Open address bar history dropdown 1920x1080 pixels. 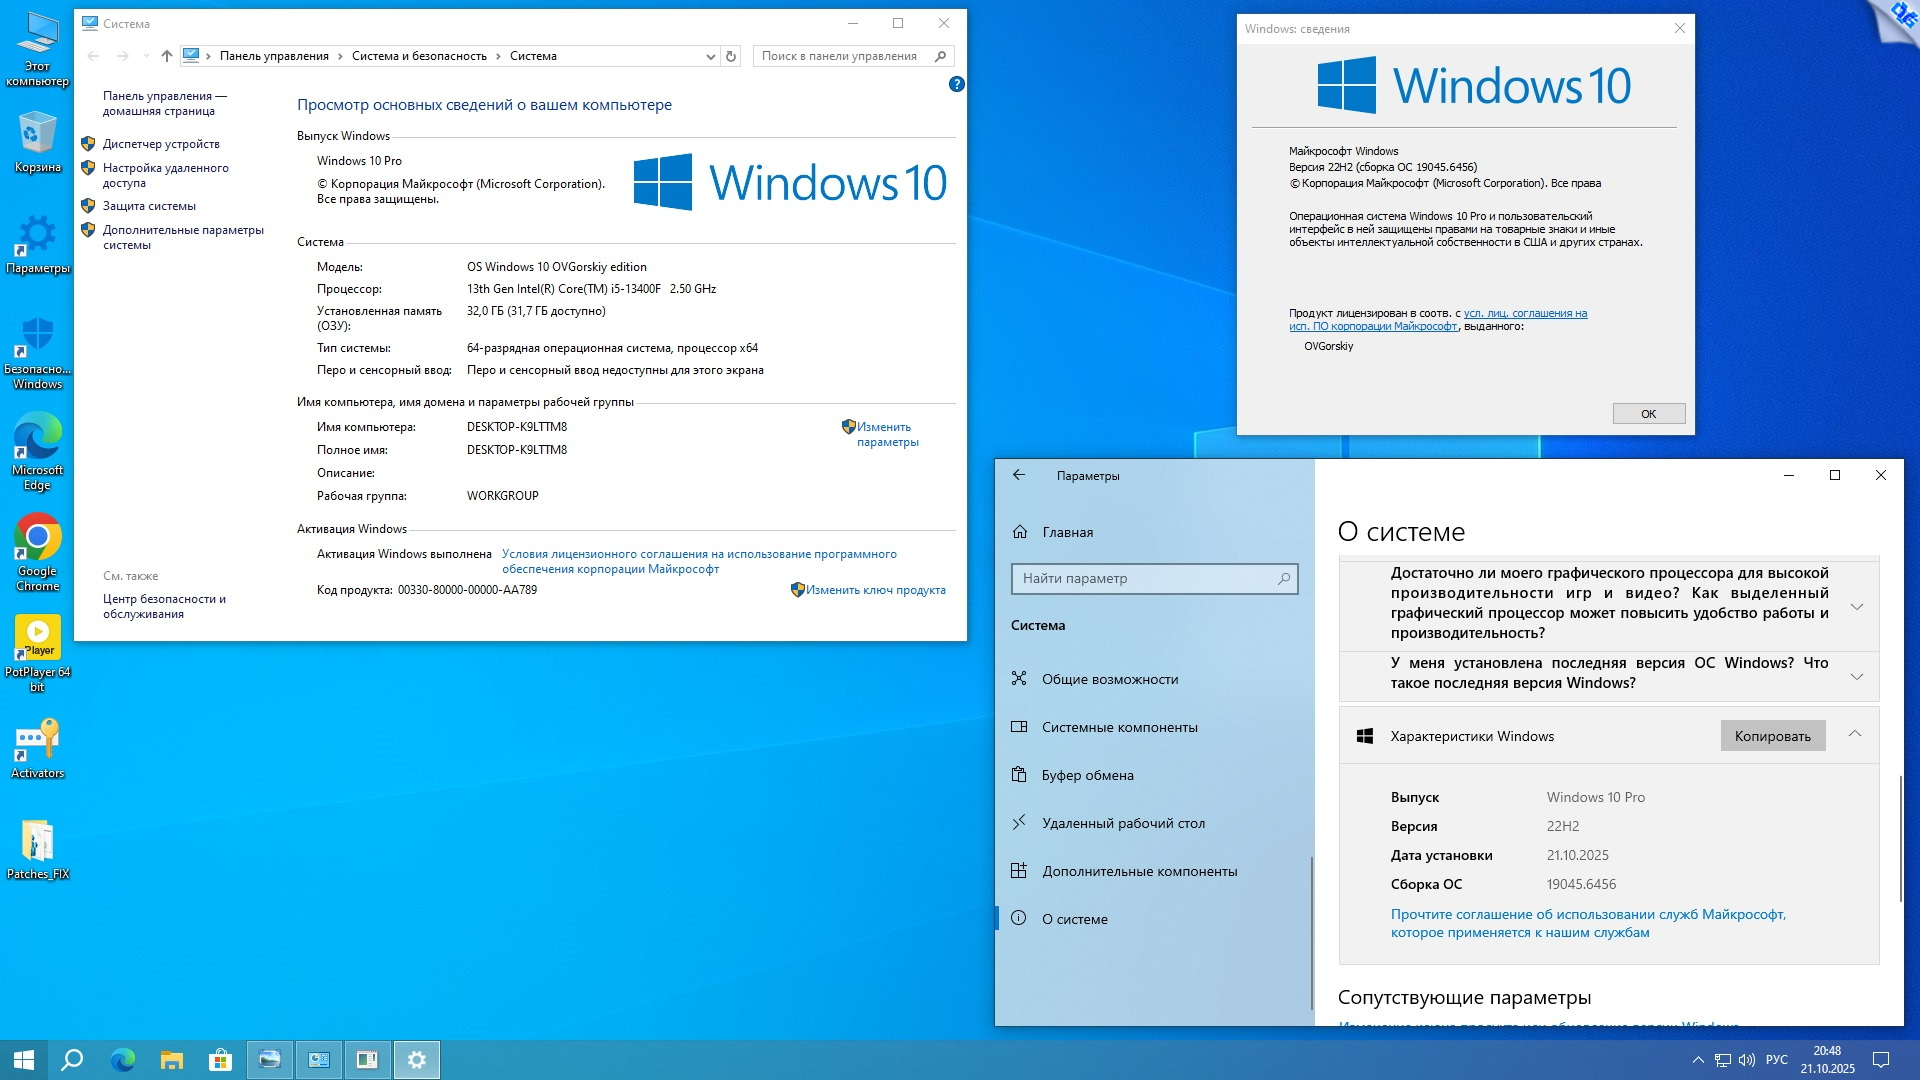click(x=710, y=57)
